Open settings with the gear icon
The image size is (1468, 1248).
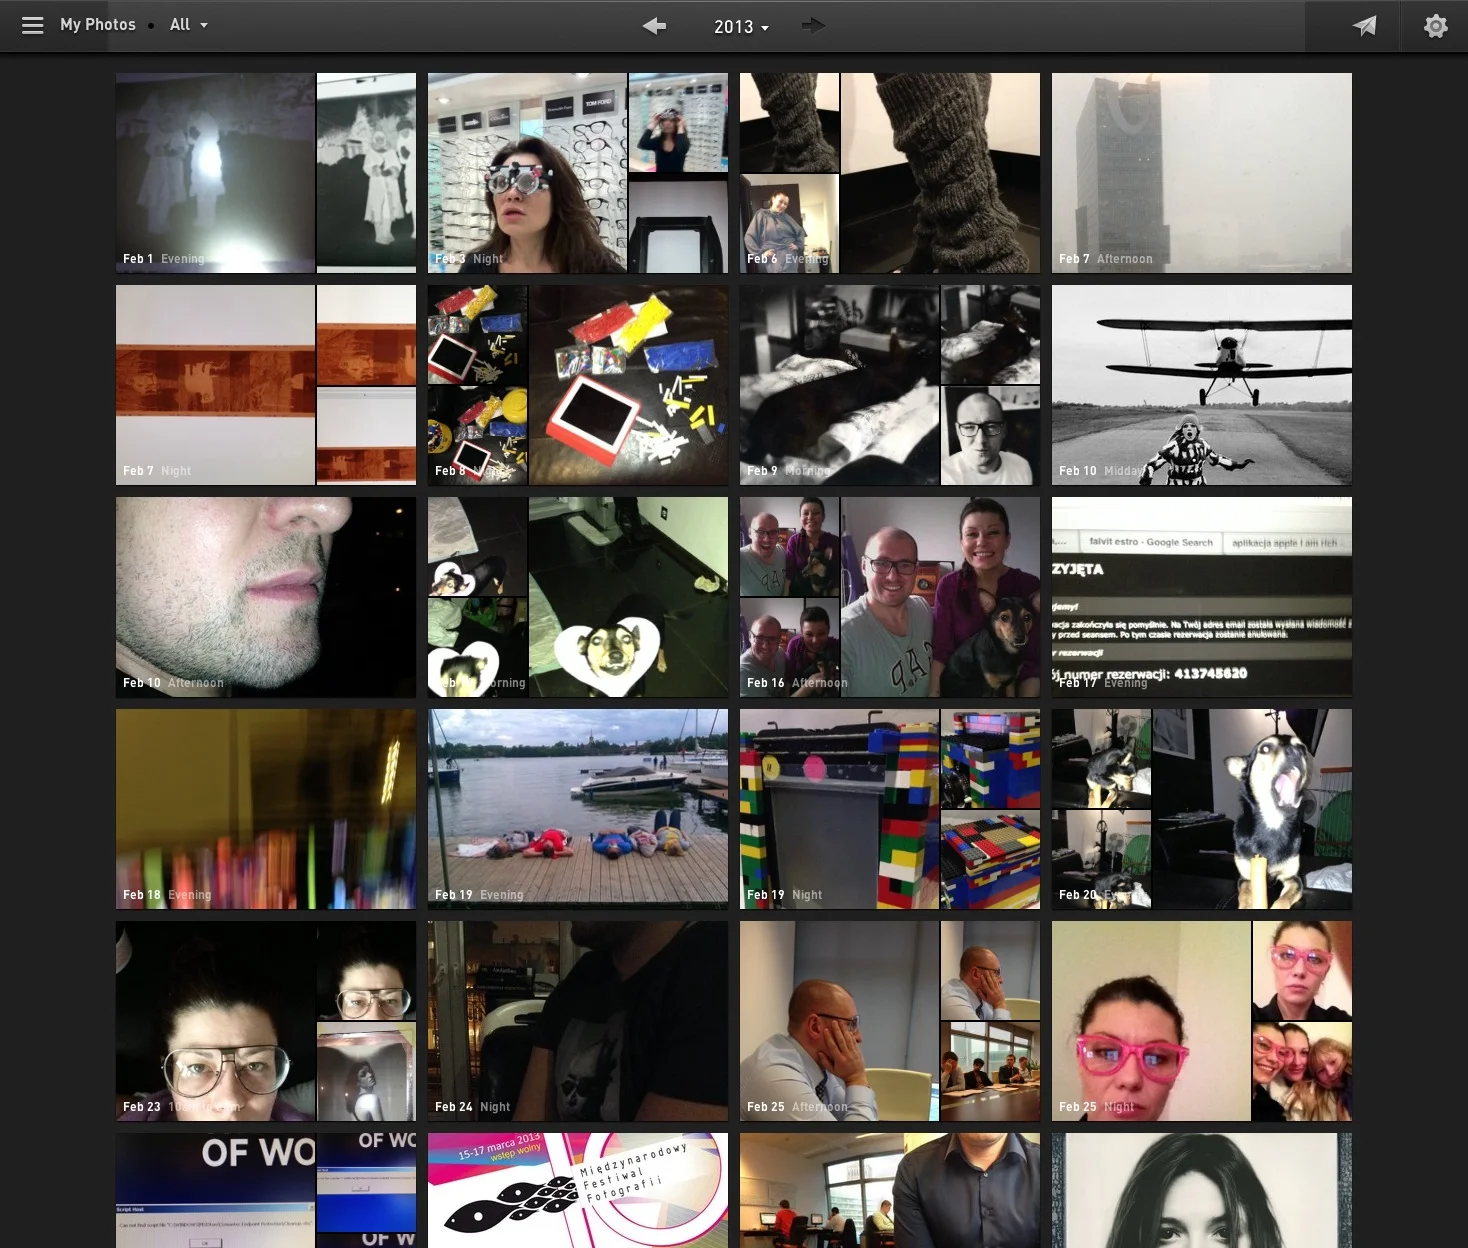pos(1436,26)
